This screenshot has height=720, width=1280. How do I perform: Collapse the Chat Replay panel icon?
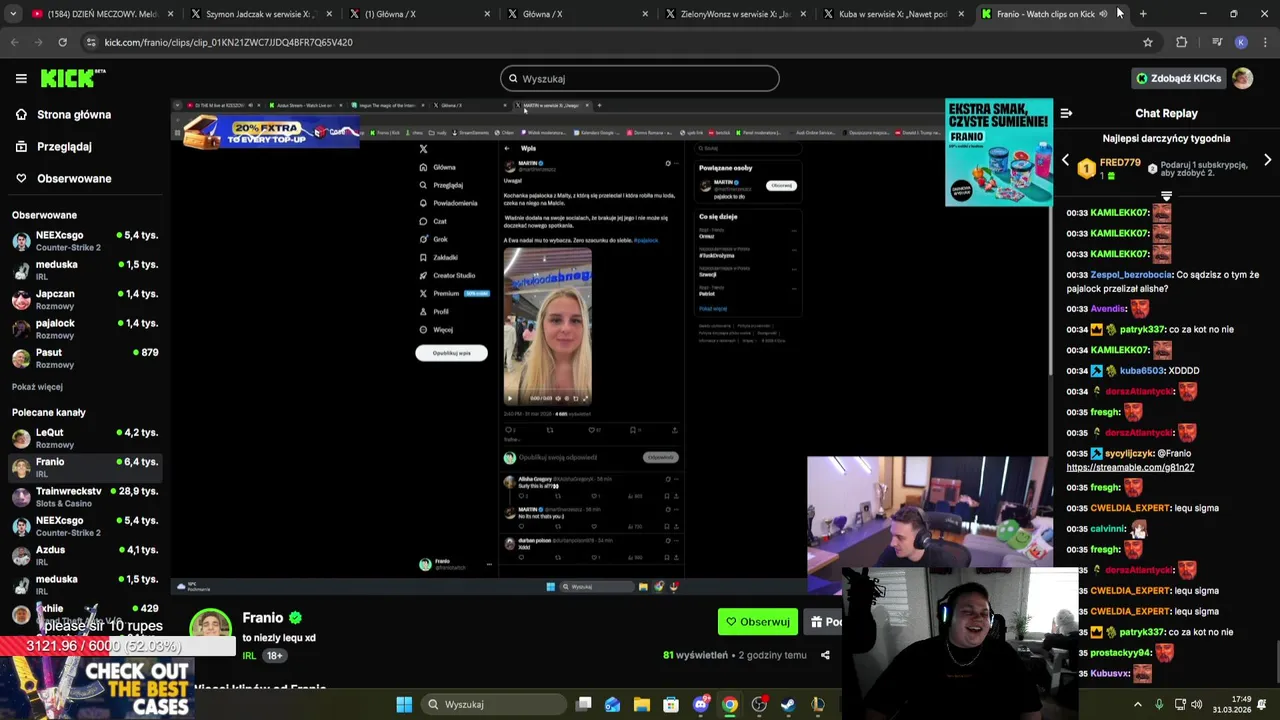tap(1066, 113)
